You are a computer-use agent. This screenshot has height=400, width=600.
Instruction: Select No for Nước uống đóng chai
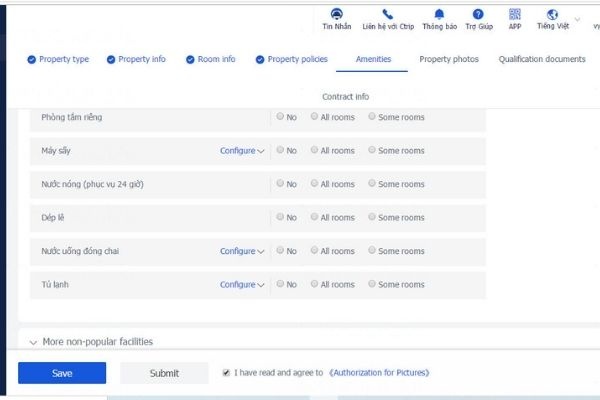click(280, 250)
